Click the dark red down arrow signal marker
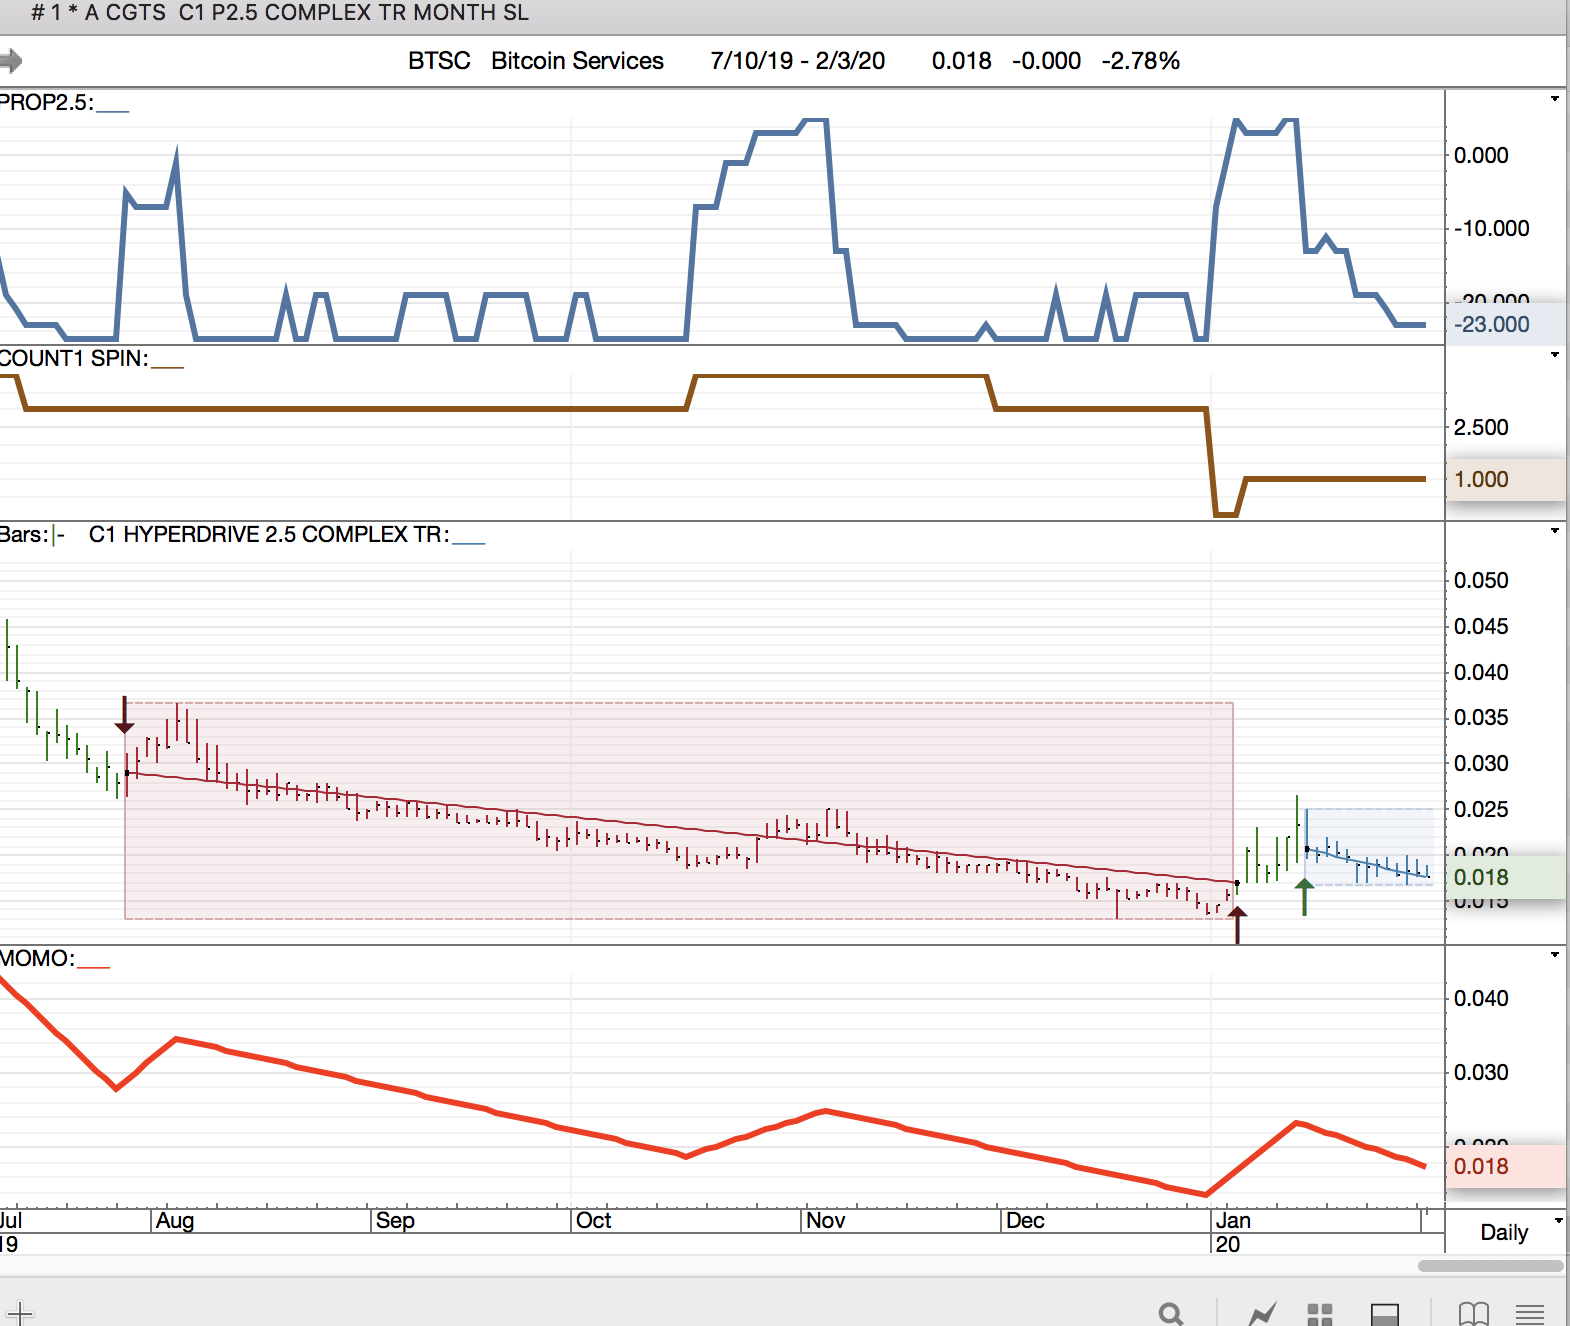The width and height of the screenshot is (1570, 1326). coord(124,715)
